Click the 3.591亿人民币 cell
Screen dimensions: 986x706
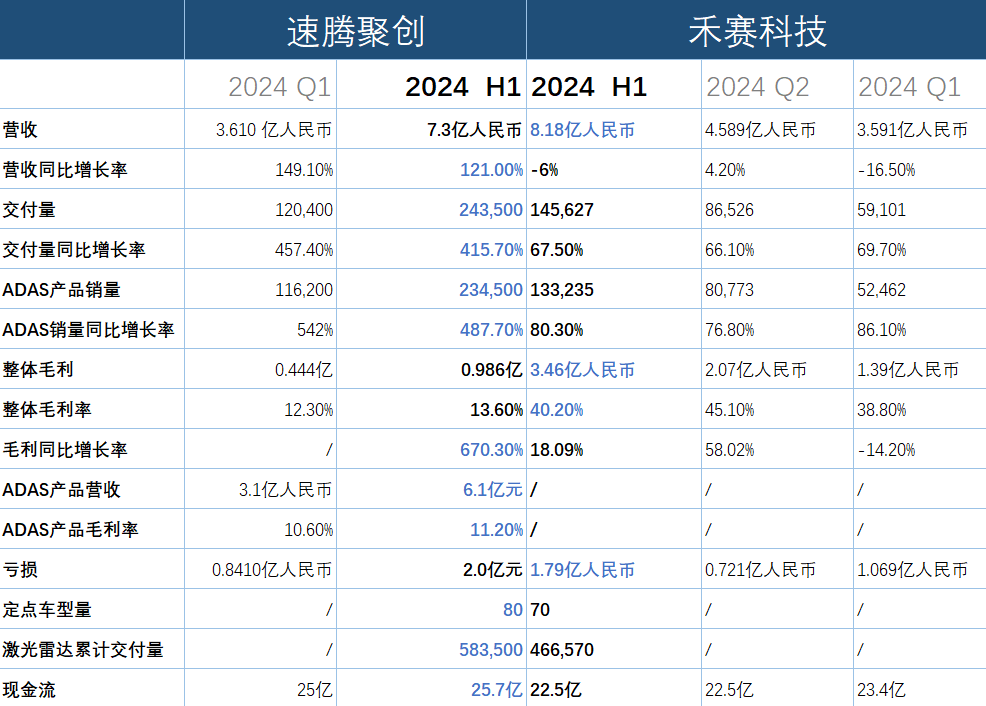[920, 130]
